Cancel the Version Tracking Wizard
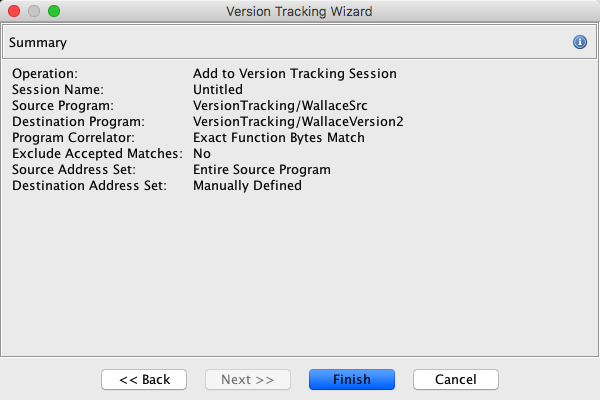 click(x=455, y=380)
